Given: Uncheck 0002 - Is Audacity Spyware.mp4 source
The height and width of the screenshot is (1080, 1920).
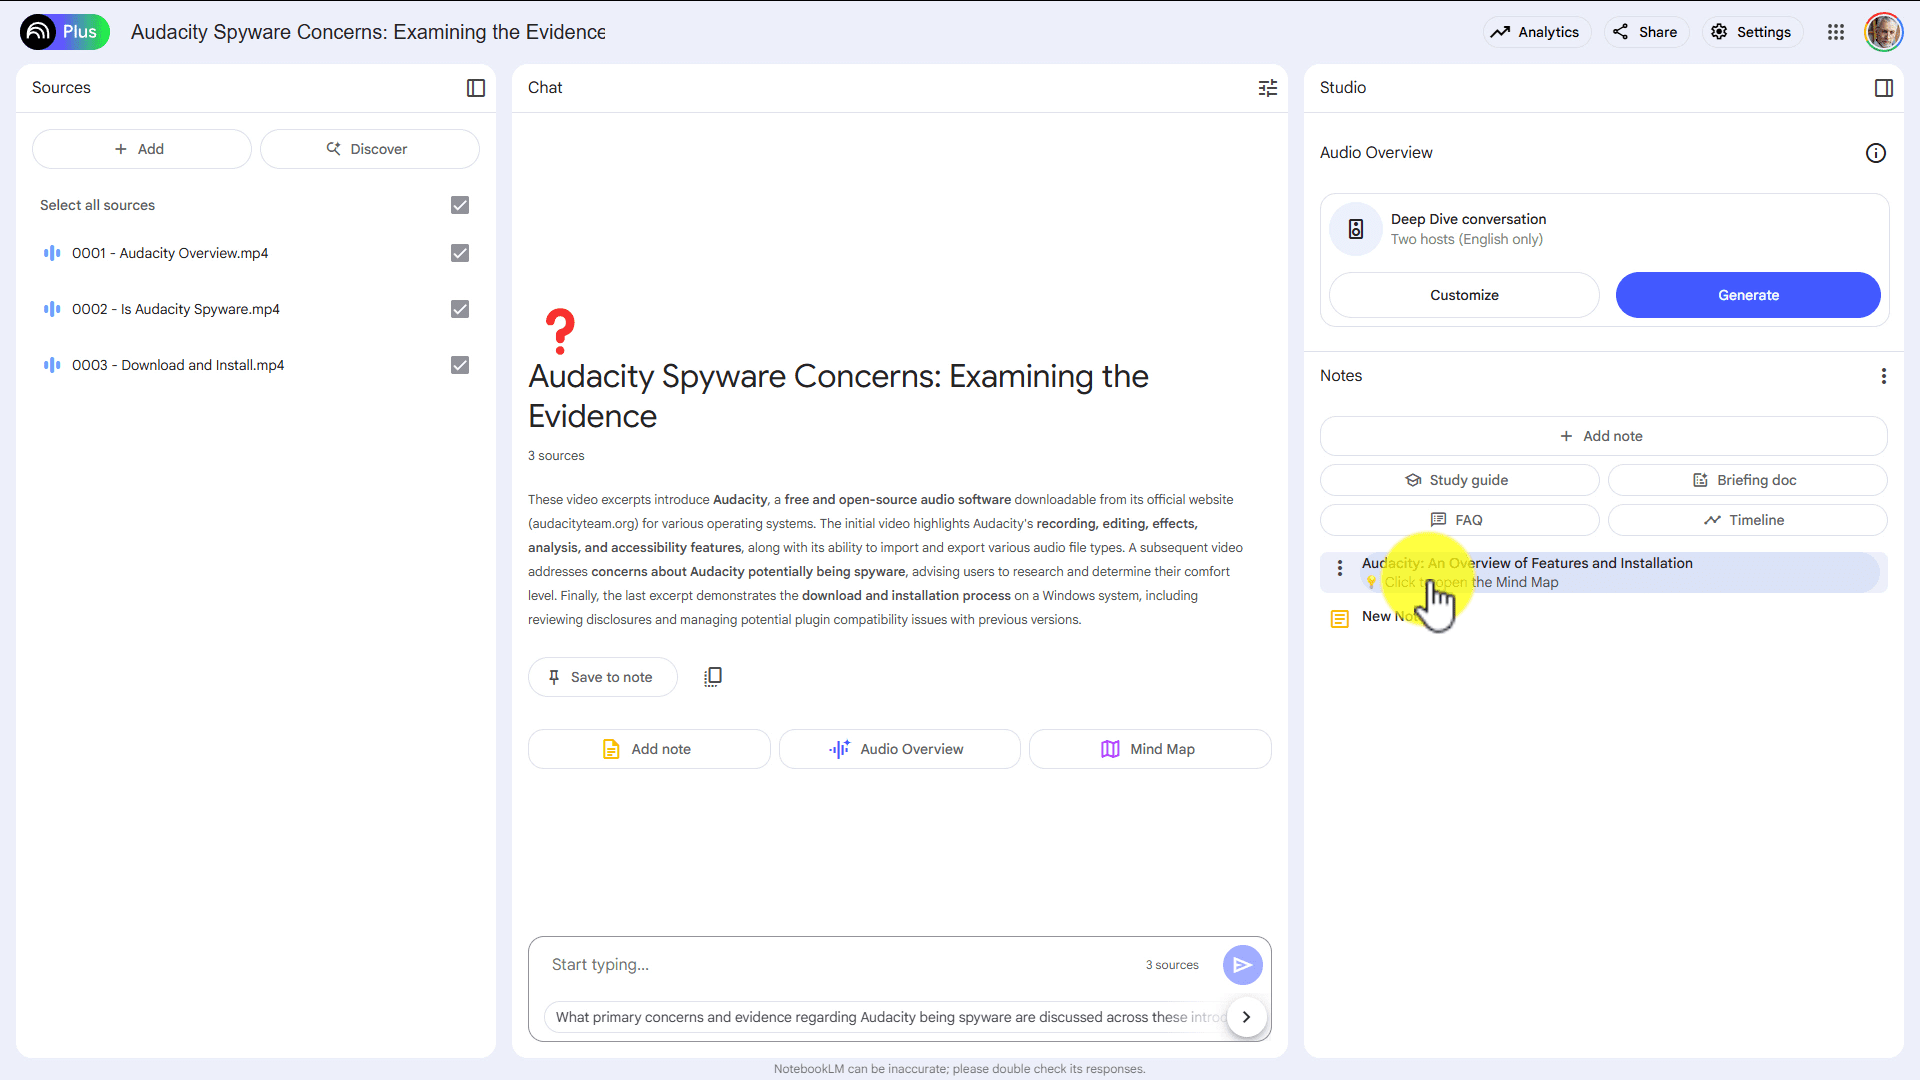Looking at the screenshot, I should (460, 309).
